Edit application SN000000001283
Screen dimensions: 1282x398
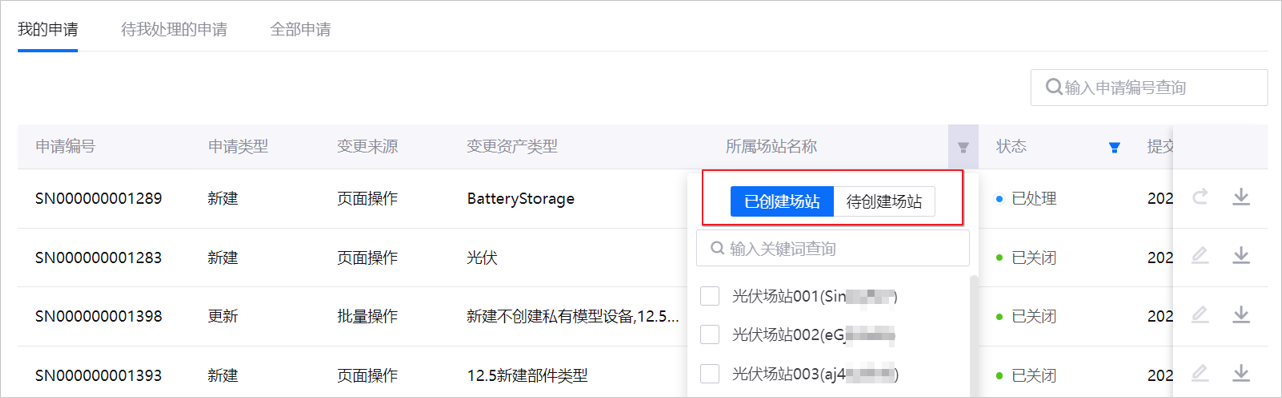(x=1200, y=257)
